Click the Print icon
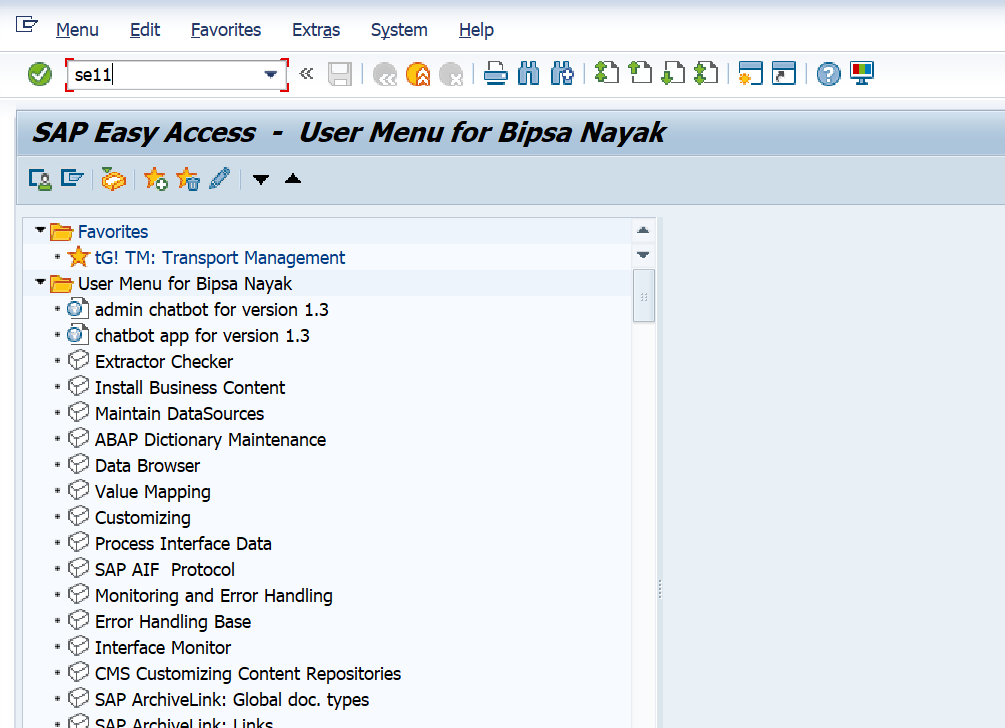Screen dimensions: 1005x728 pos(495,74)
